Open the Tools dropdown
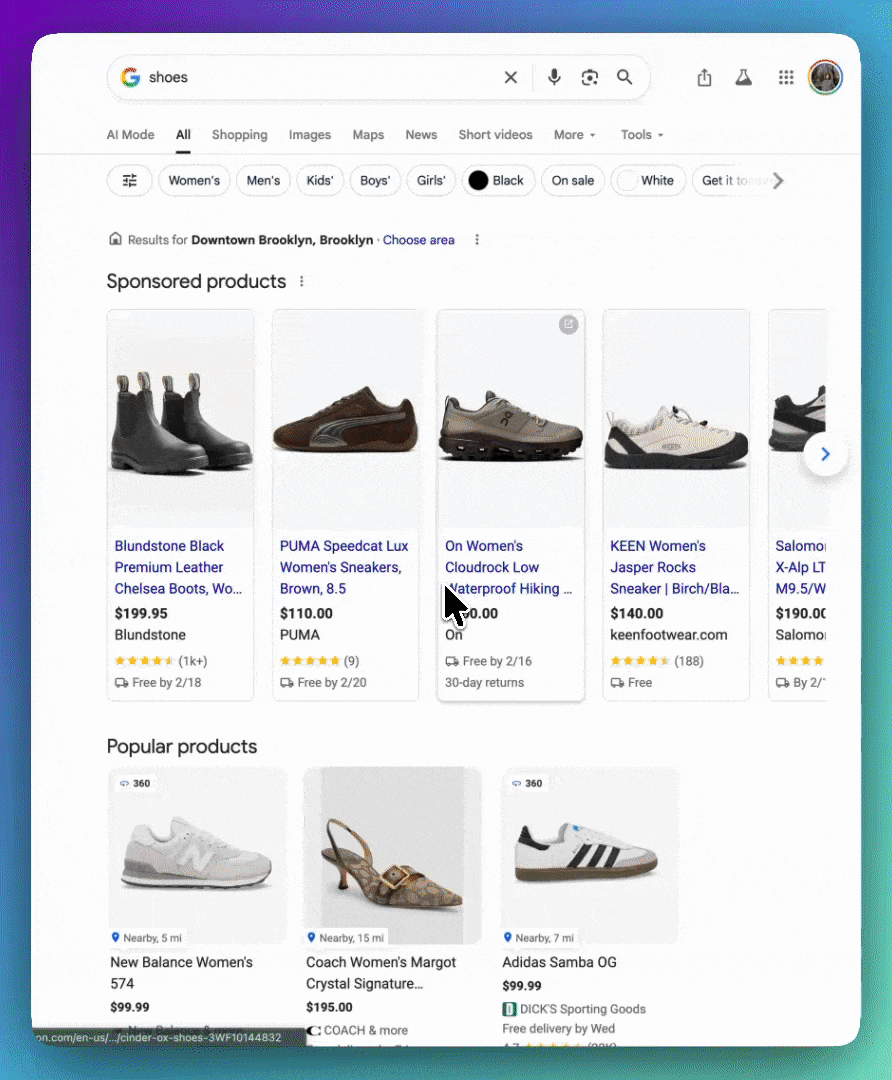This screenshot has height=1080, width=892. point(642,135)
